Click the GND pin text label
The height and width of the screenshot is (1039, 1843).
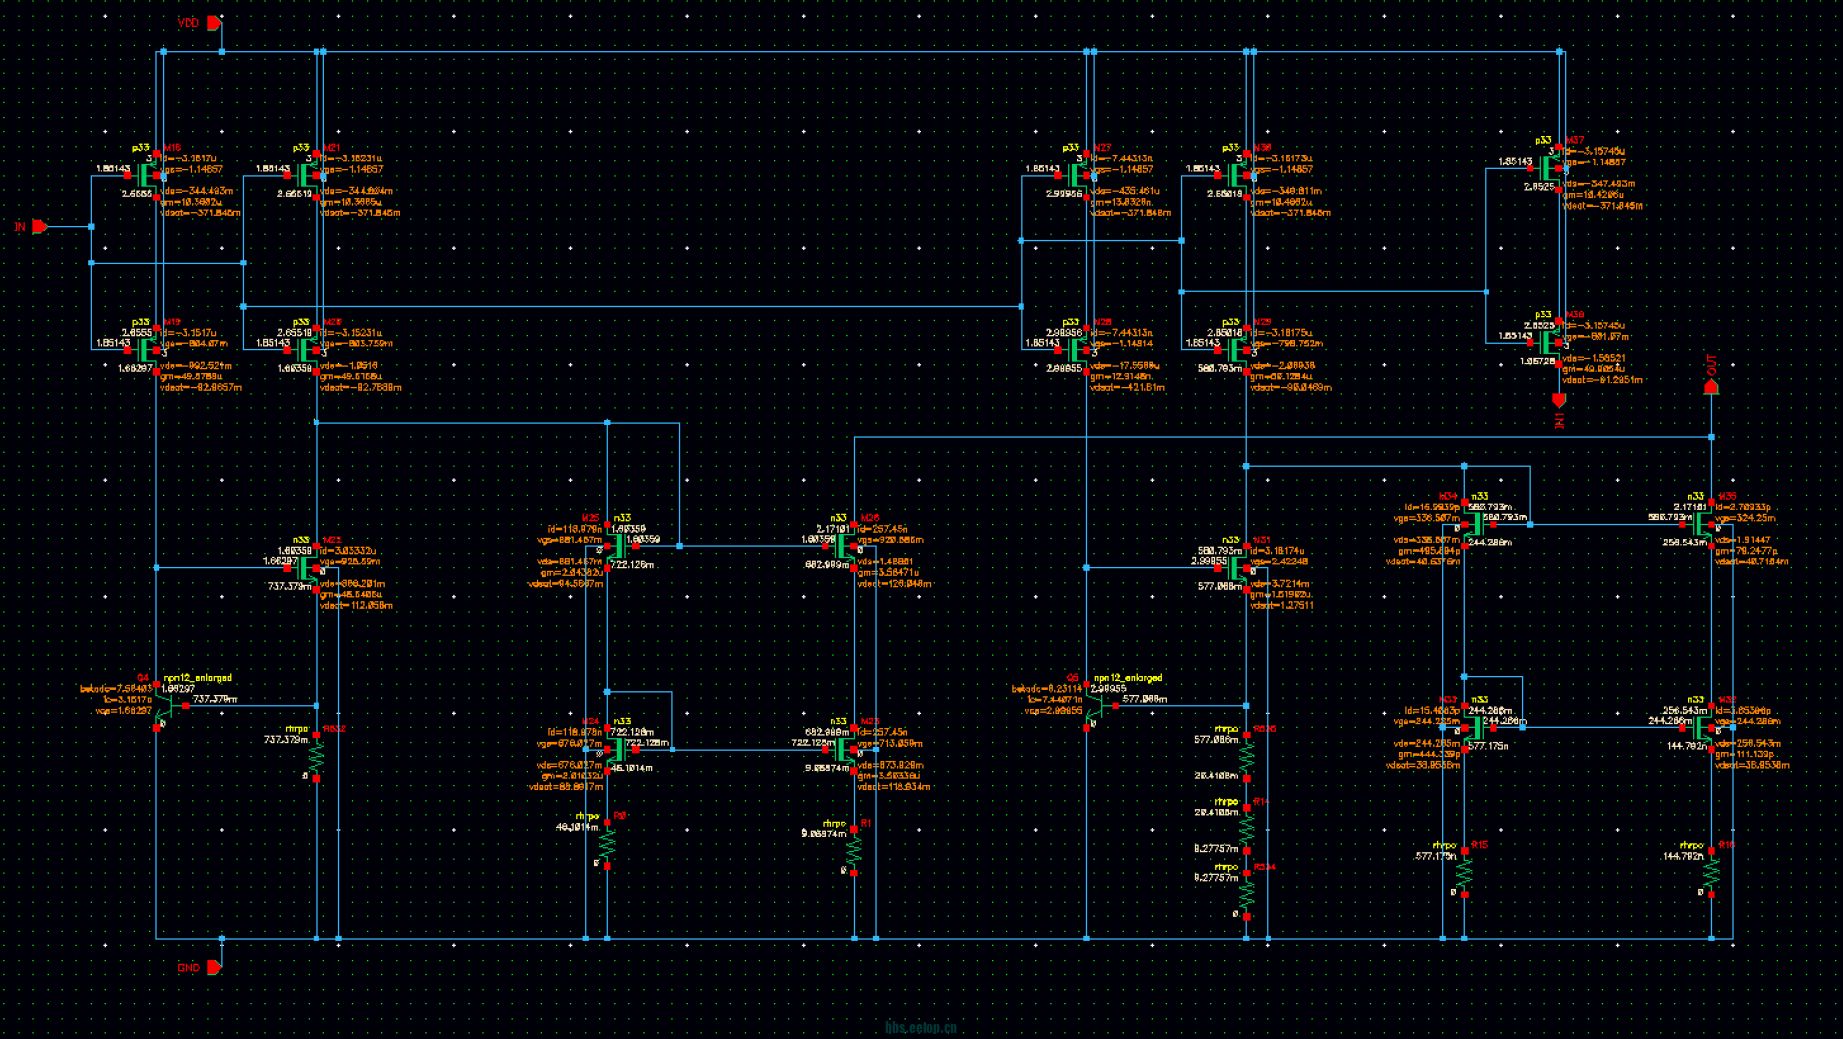(188, 967)
